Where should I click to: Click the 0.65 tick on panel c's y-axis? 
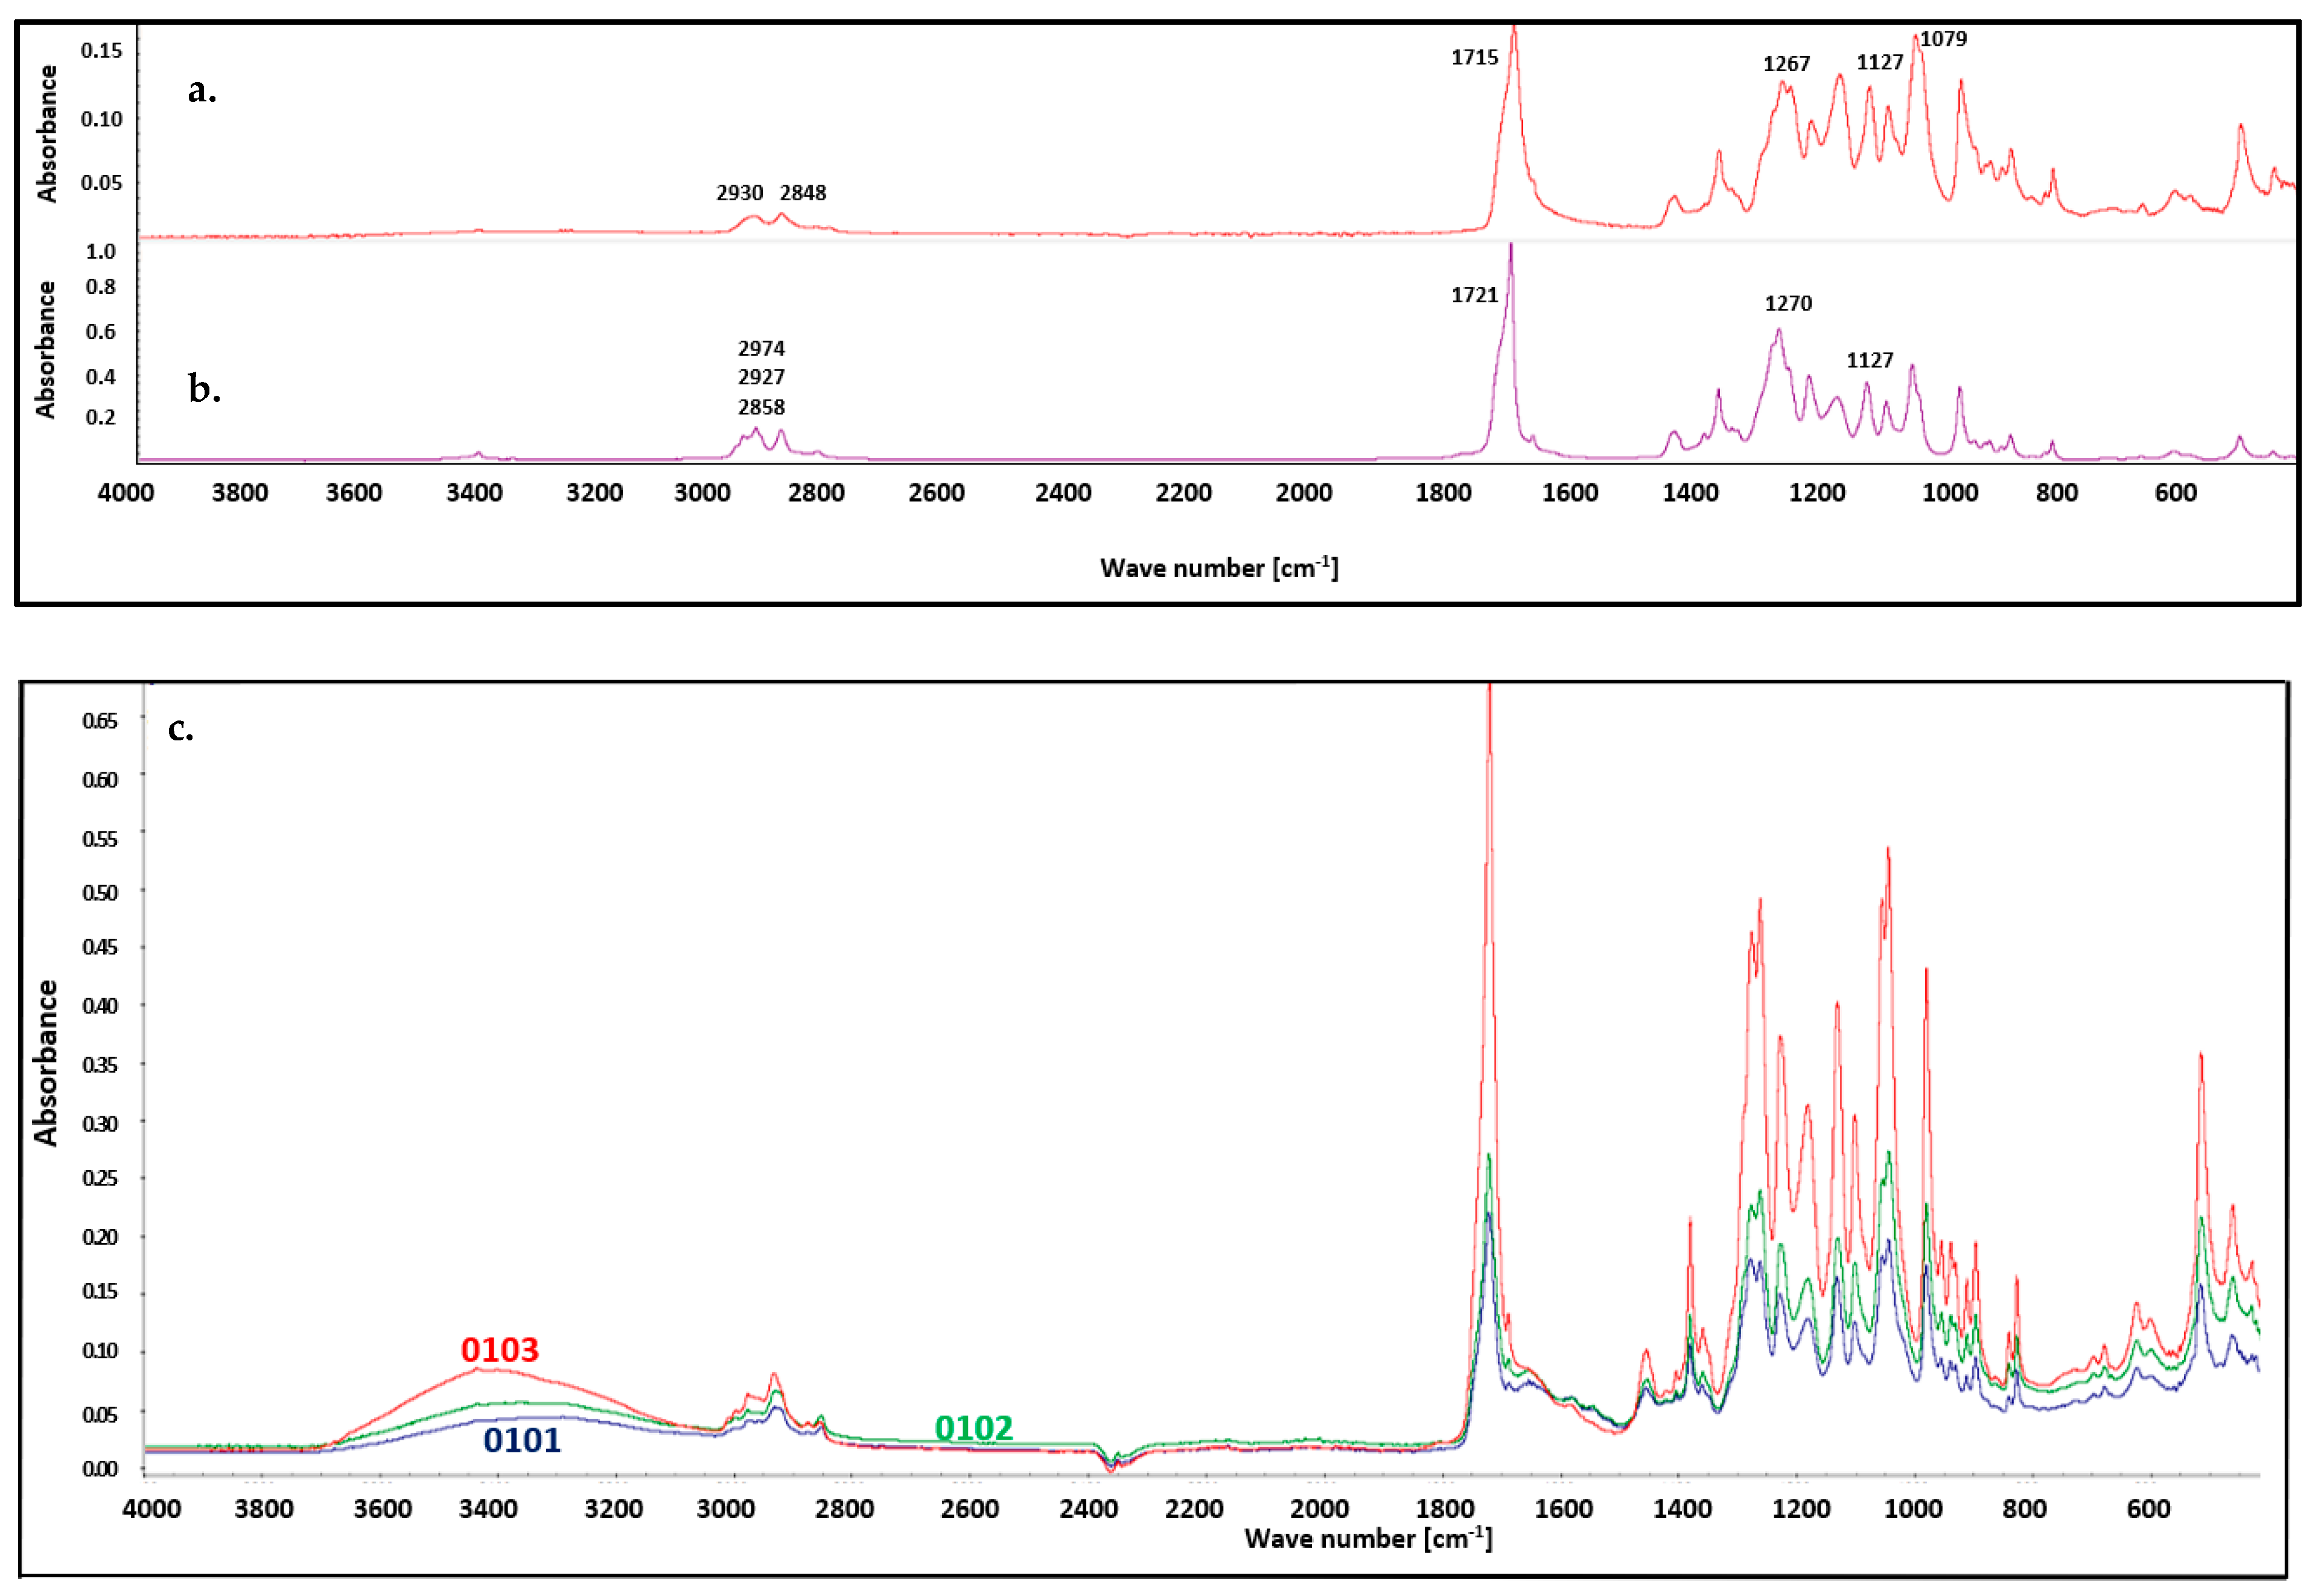[x=100, y=721]
